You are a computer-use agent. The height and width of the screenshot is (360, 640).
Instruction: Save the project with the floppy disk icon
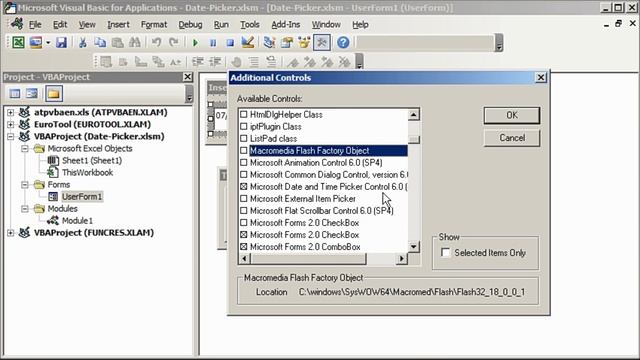pyautogui.click(x=61, y=42)
